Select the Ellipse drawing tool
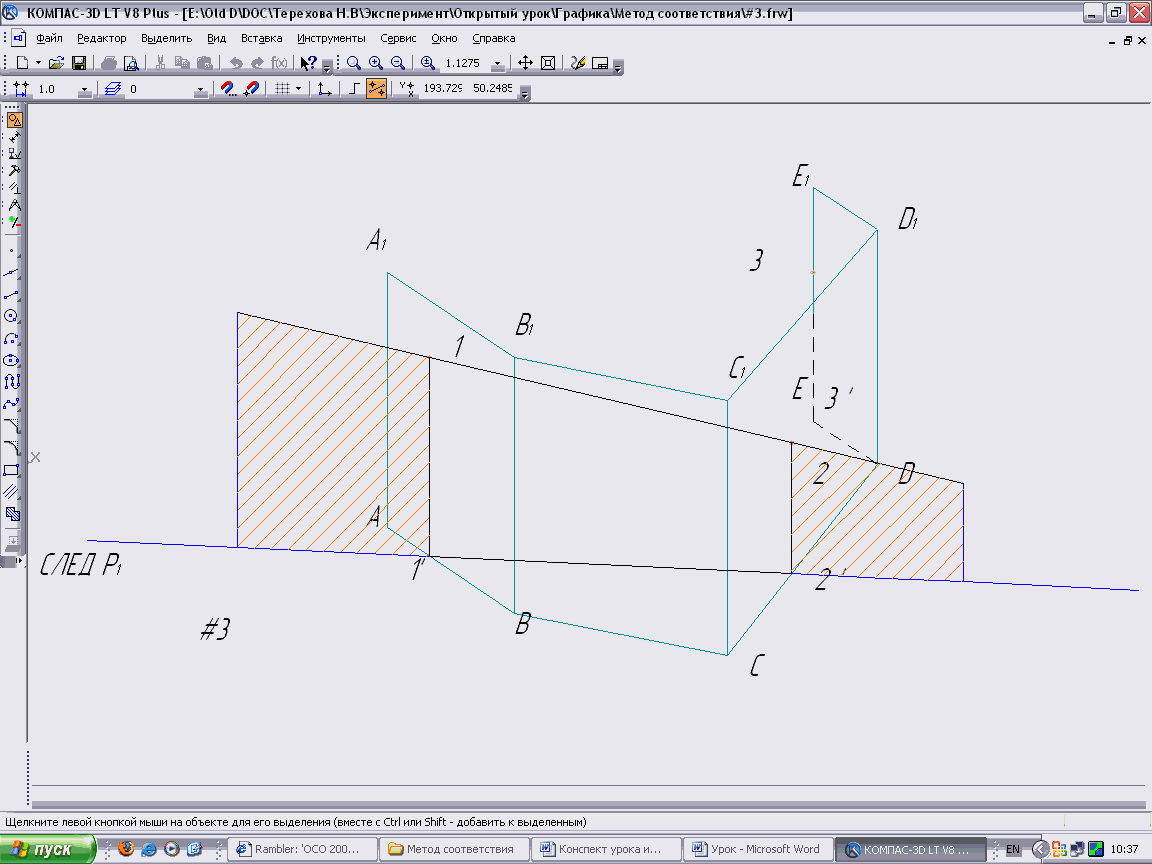This screenshot has width=1152, height=864. pyautogui.click(x=13, y=359)
